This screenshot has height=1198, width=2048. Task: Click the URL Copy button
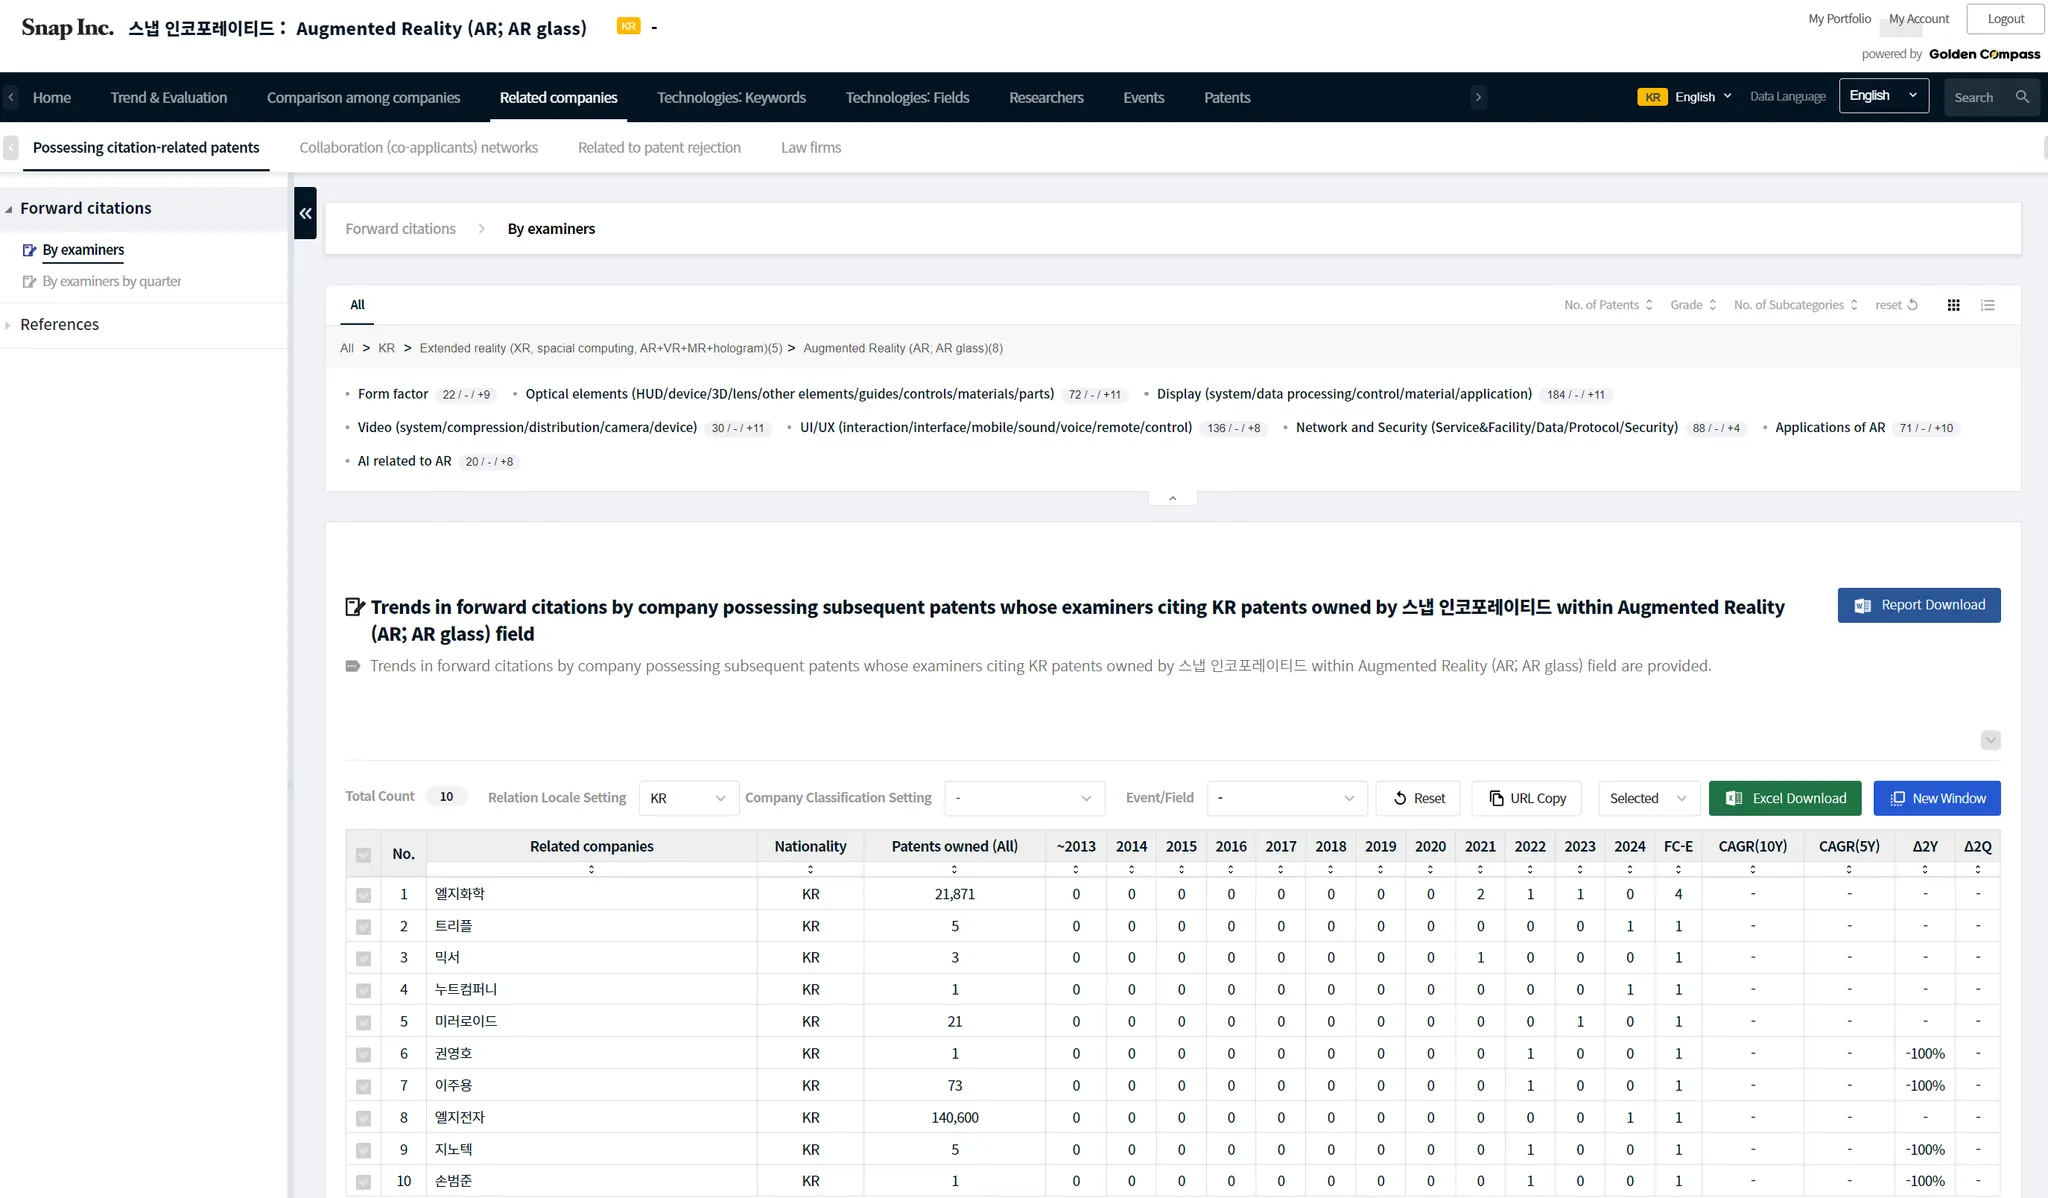(x=1527, y=798)
